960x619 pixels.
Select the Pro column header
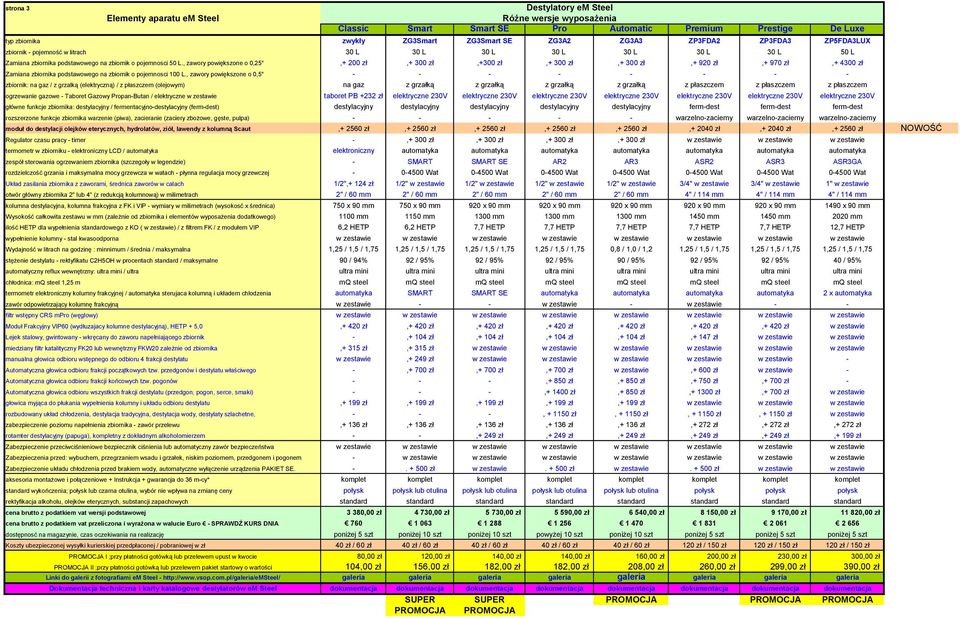pos(559,29)
